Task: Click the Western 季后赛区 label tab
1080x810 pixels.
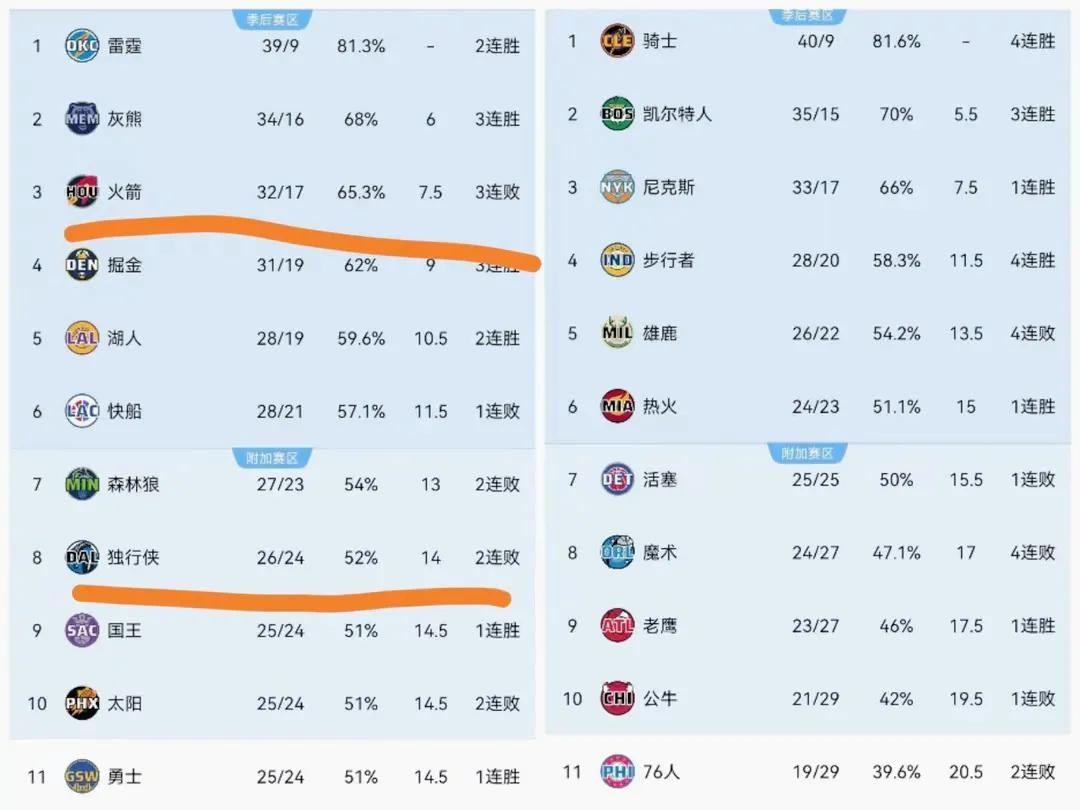Action: (272, 20)
